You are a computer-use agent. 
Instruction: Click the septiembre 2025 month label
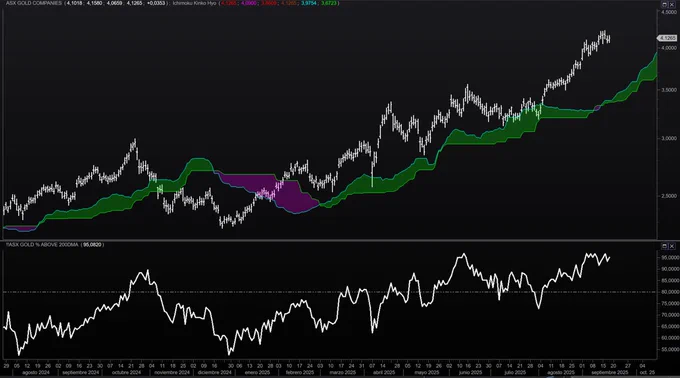pyautogui.click(x=609, y=373)
